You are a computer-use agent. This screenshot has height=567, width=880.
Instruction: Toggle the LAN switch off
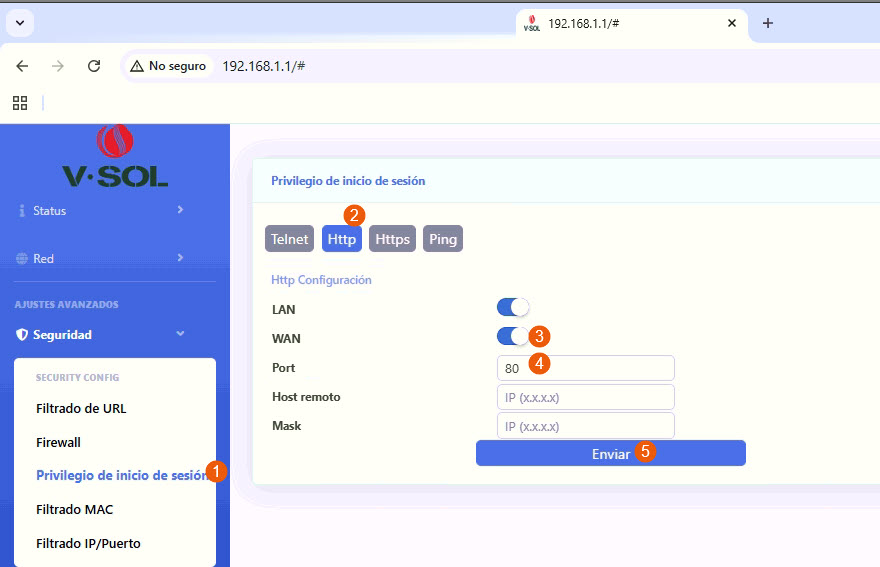(x=512, y=308)
